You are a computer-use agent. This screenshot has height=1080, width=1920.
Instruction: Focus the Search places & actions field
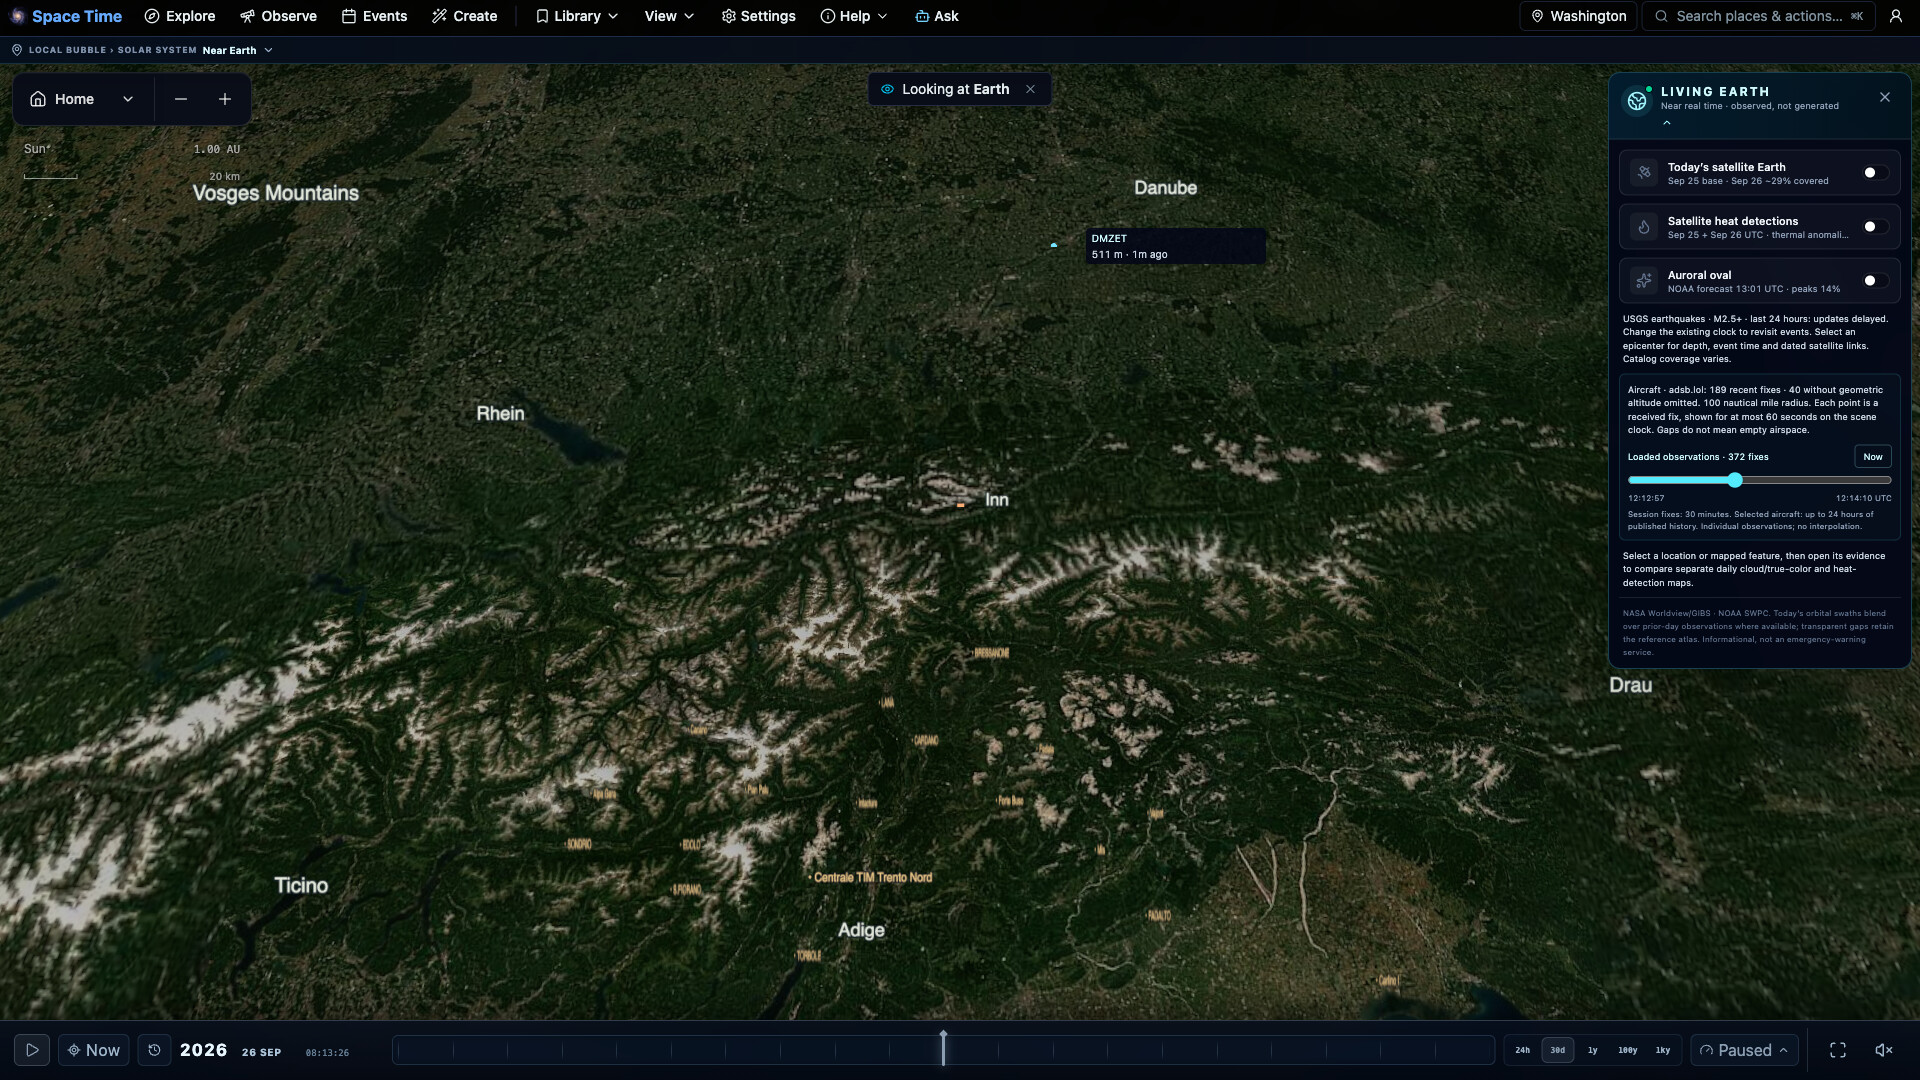[1758, 16]
